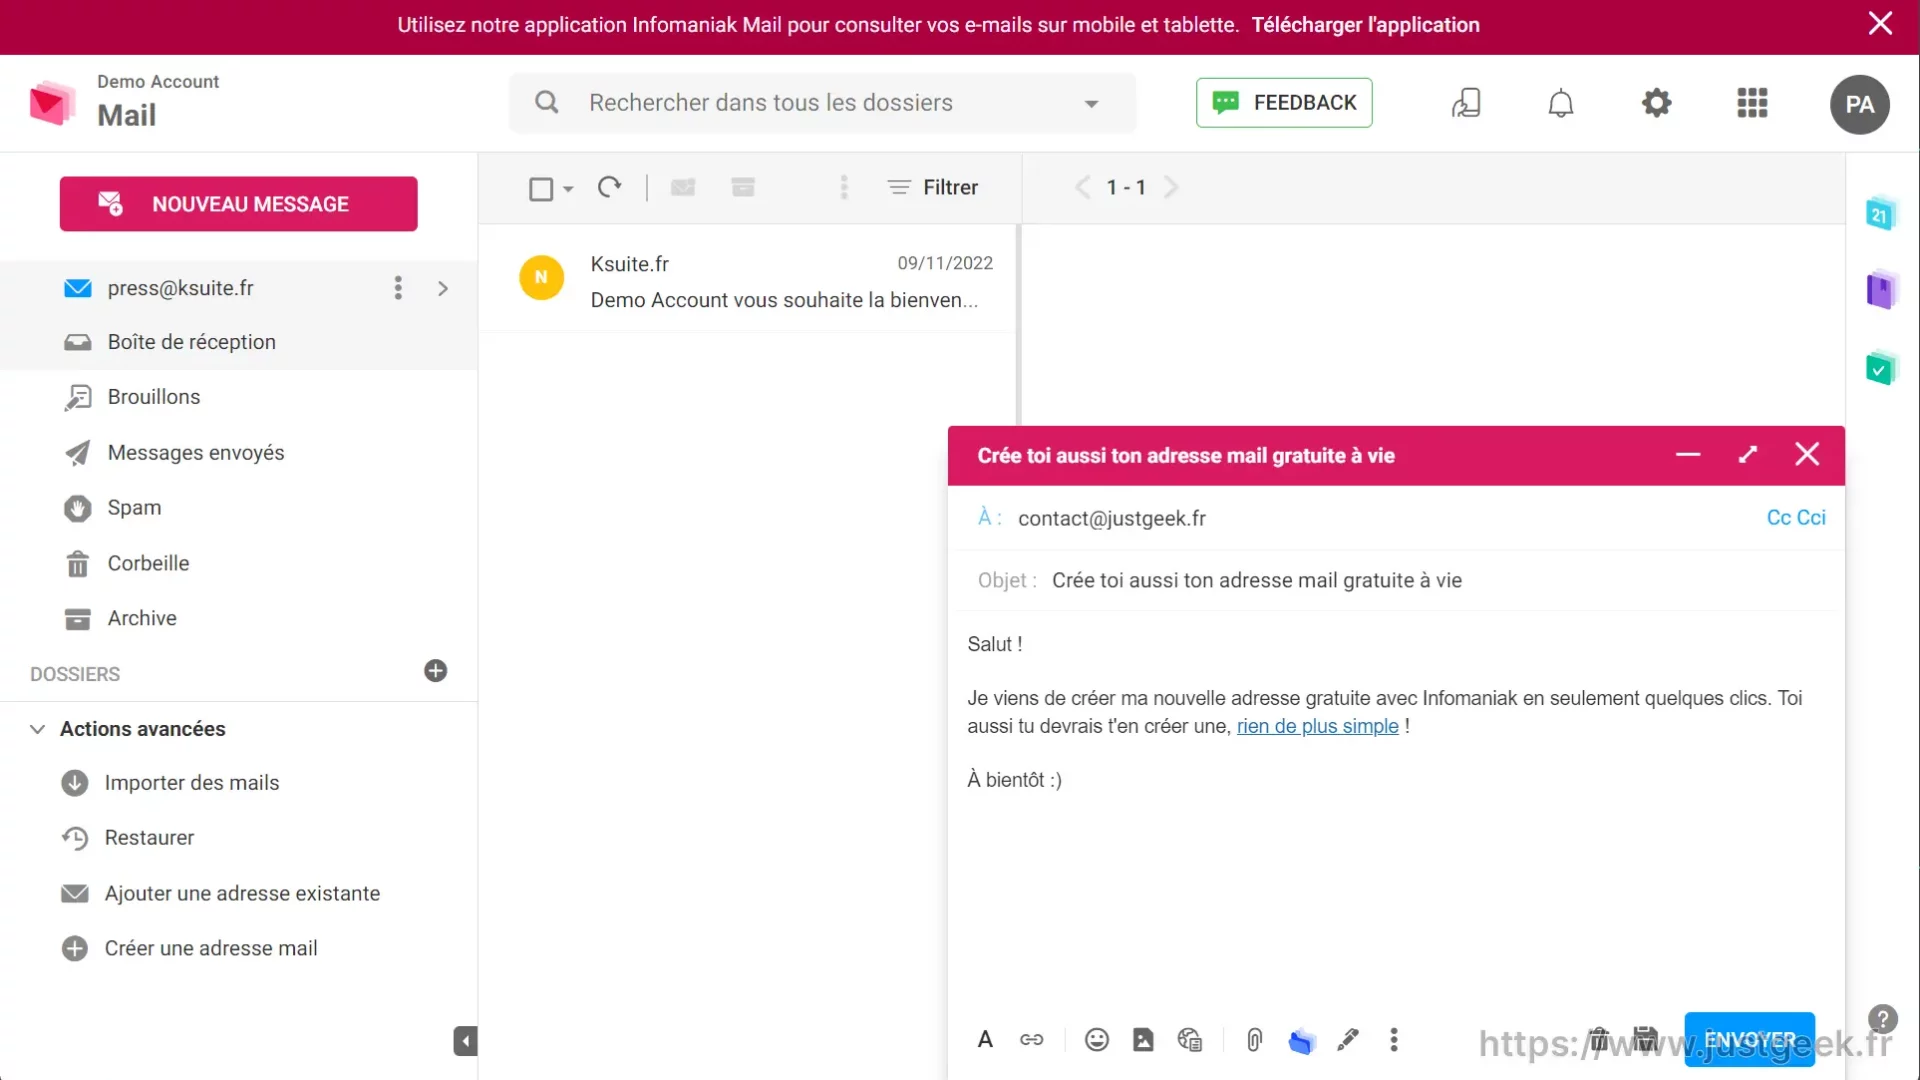Save the draft with the disk icon

pos(1646,1040)
